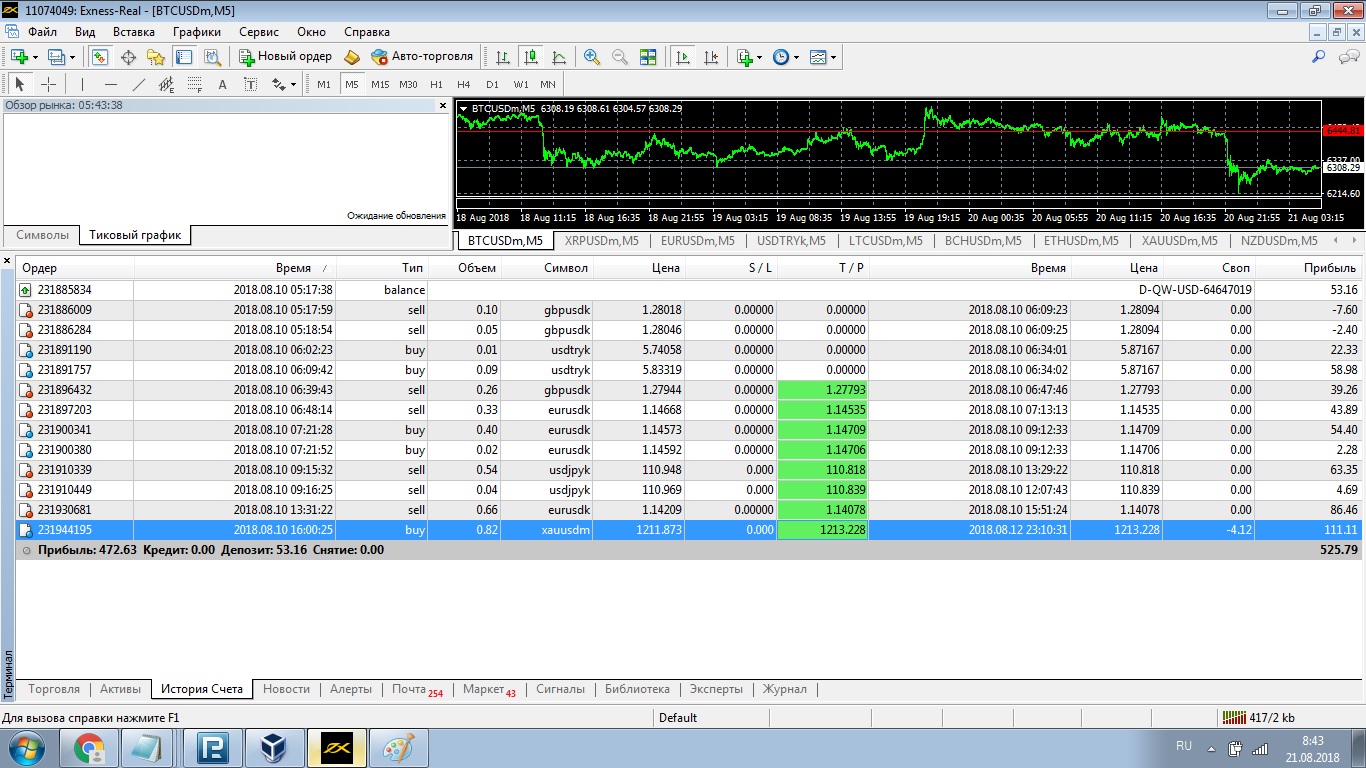Toggle the candlestick chart mode
Viewport: 1366px width, 768px height.
pos(530,57)
